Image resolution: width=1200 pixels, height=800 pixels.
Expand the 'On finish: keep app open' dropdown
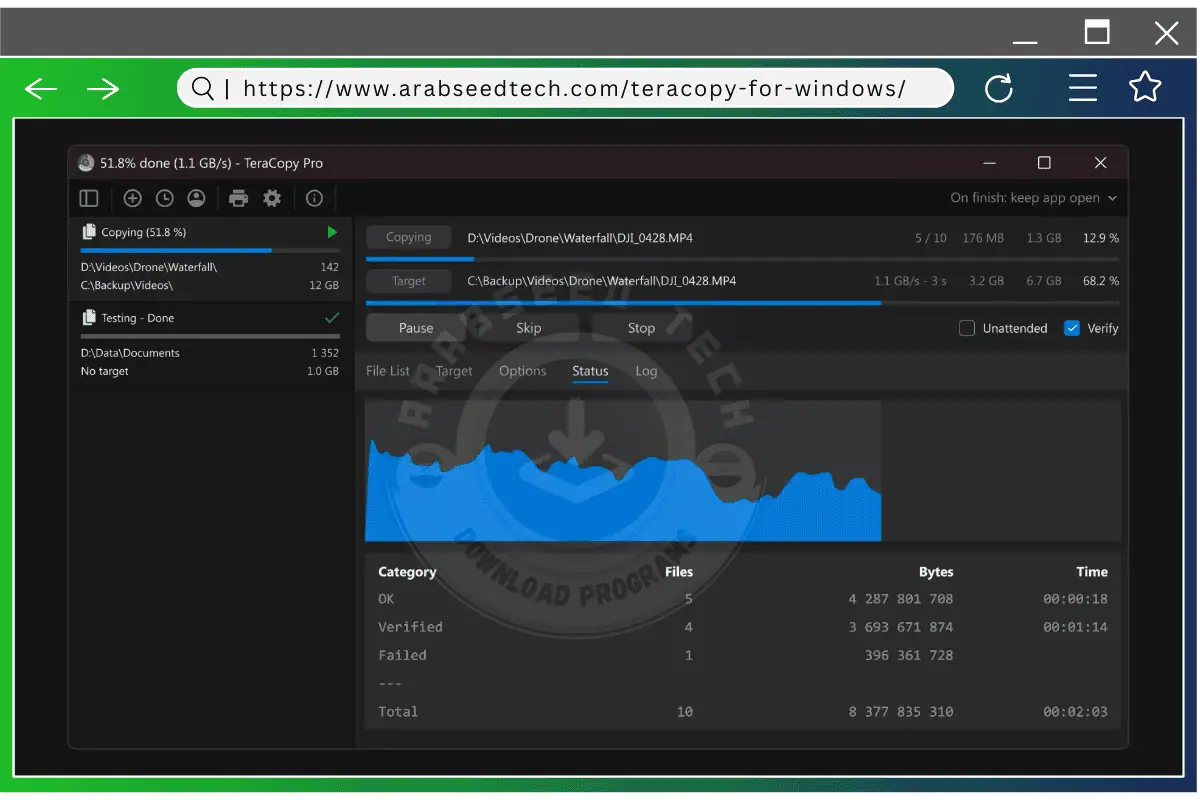pos(1033,198)
